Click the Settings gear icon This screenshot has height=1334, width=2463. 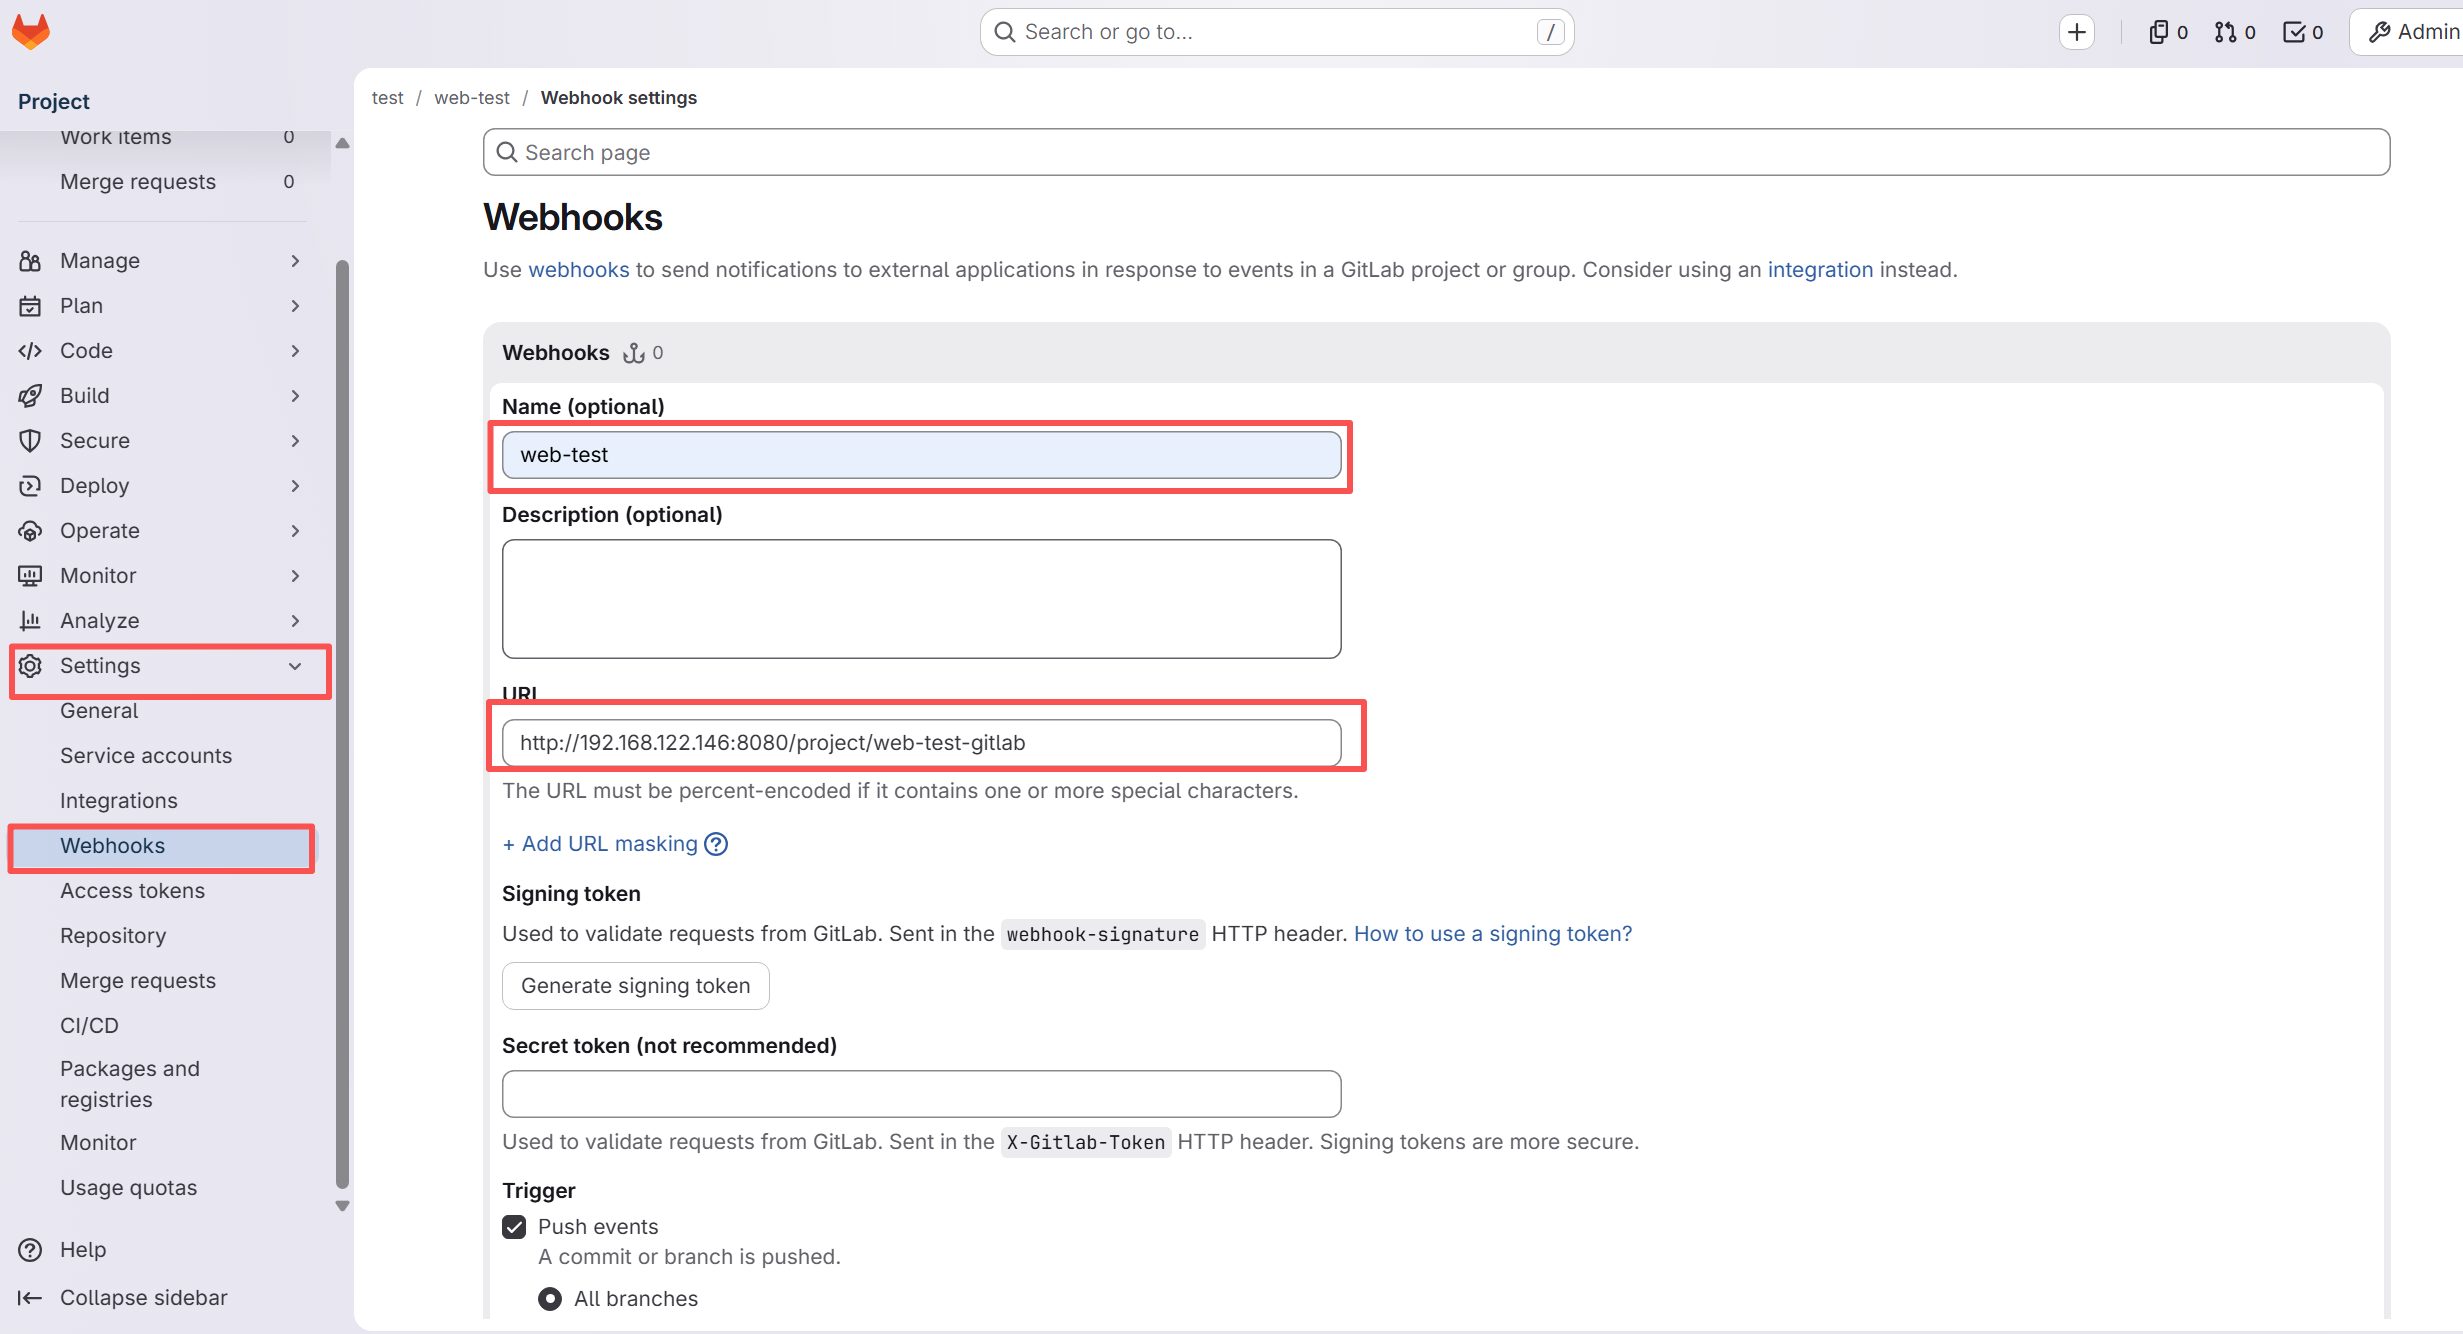(30, 666)
